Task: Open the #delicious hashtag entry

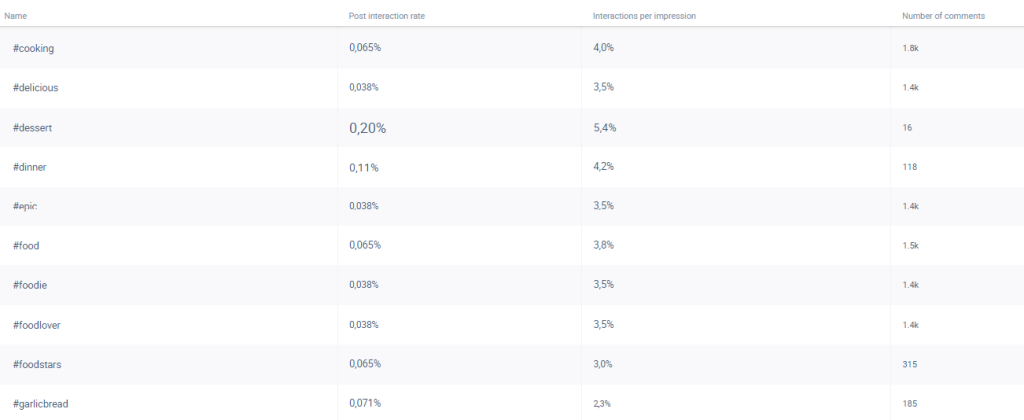Action: [36, 88]
